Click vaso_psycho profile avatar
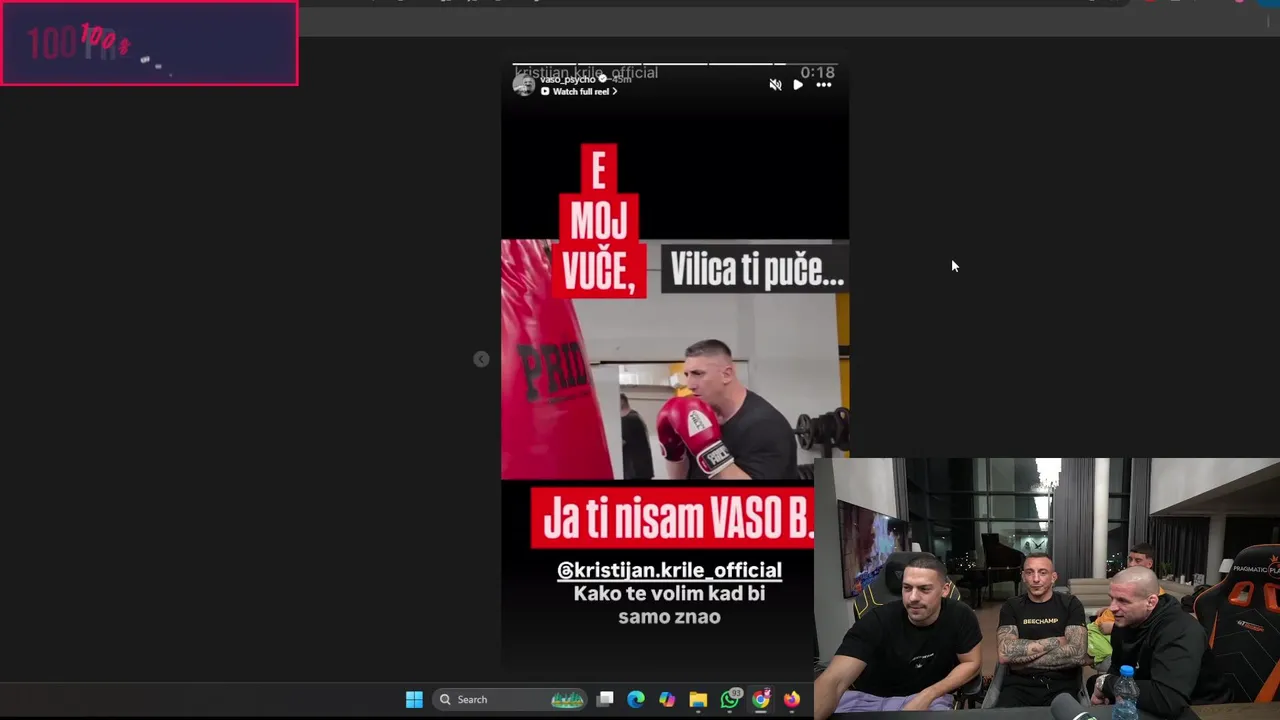The image size is (1280, 720). coord(524,85)
